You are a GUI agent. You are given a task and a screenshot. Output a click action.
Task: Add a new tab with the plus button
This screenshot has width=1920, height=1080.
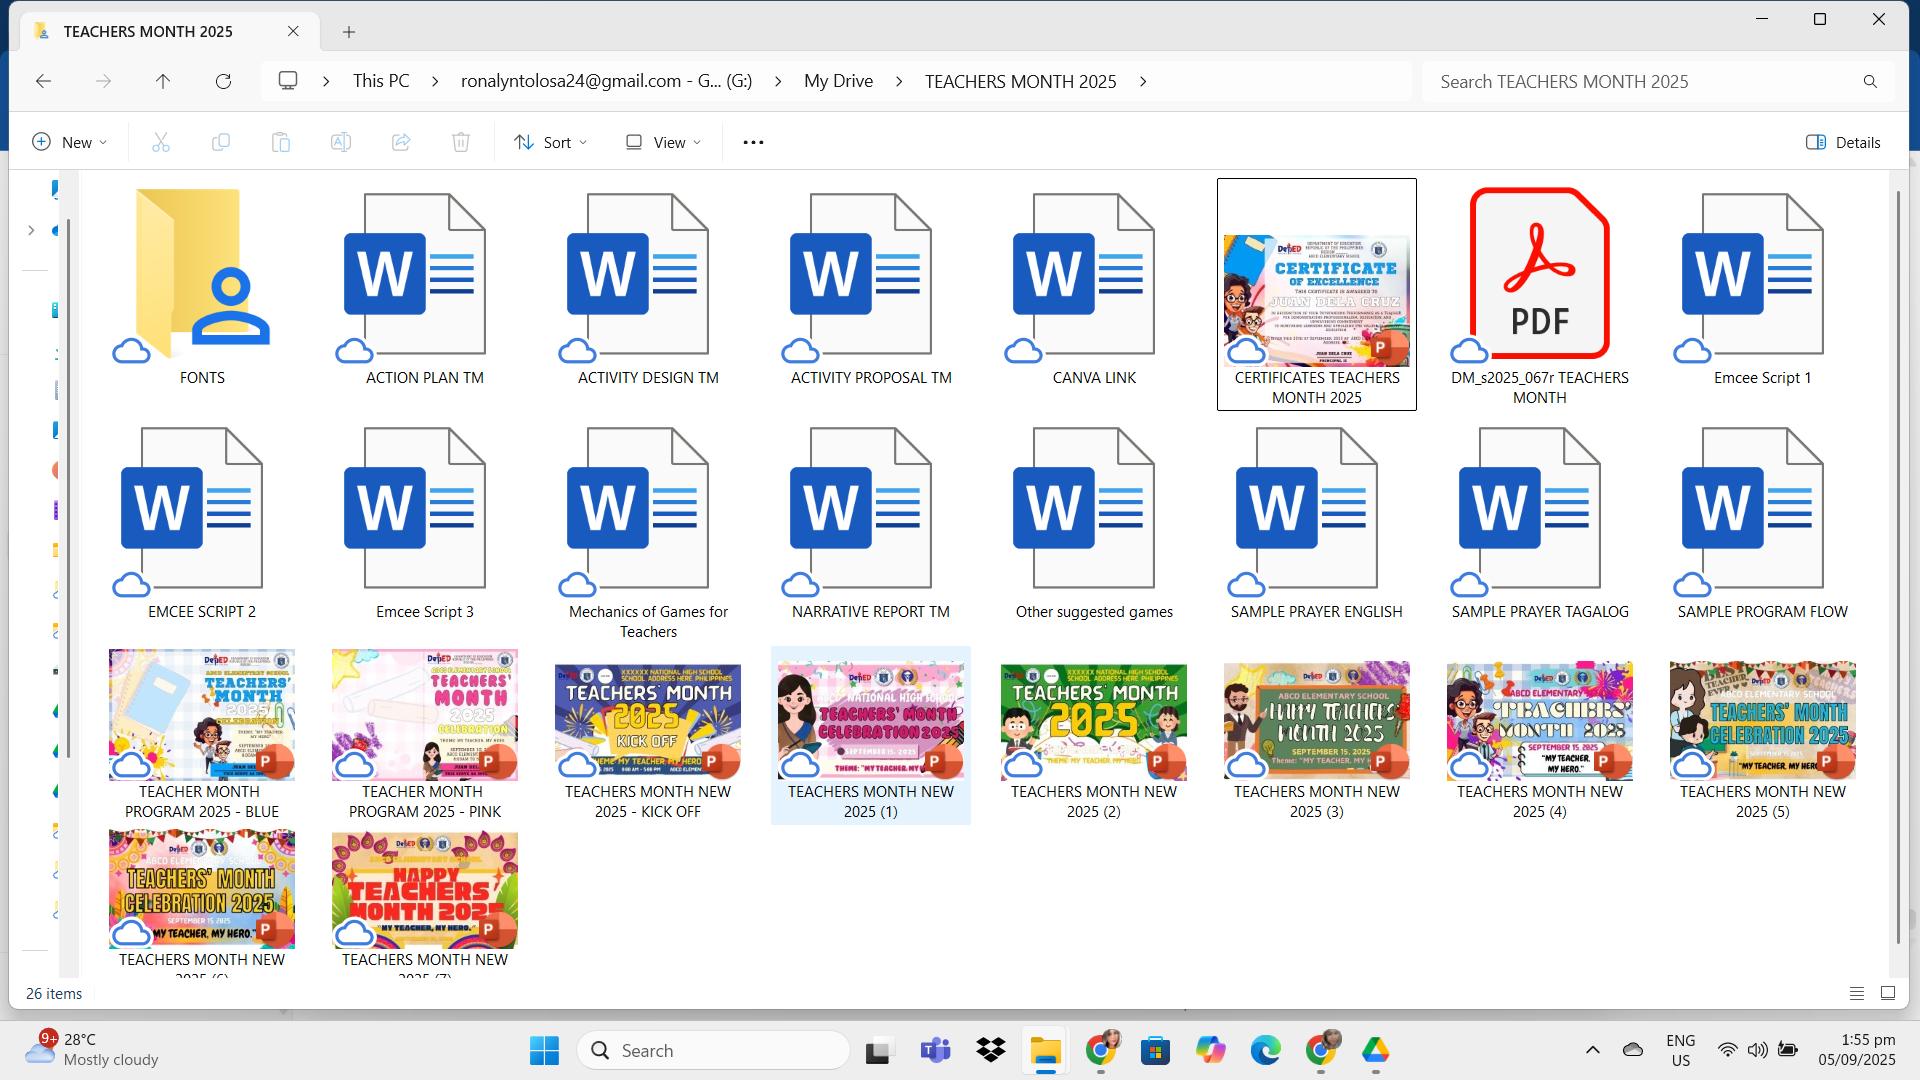click(x=349, y=32)
